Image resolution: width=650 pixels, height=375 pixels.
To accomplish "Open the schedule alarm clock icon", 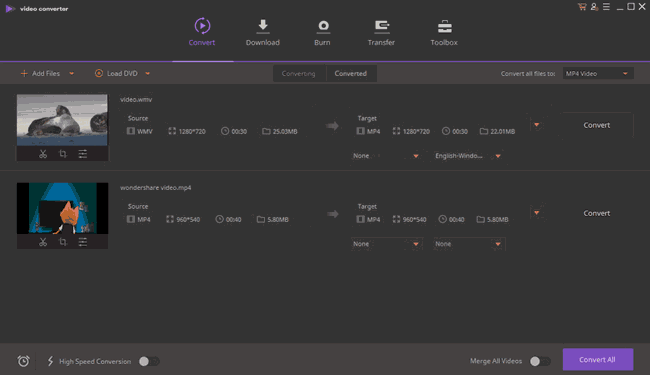I will tap(24, 361).
